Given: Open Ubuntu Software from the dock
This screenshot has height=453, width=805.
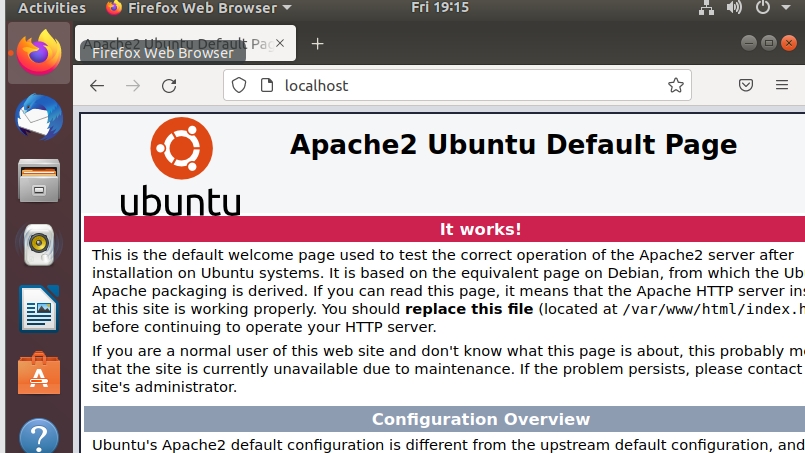Looking at the screenshot, I should click(x=39, y=373).
